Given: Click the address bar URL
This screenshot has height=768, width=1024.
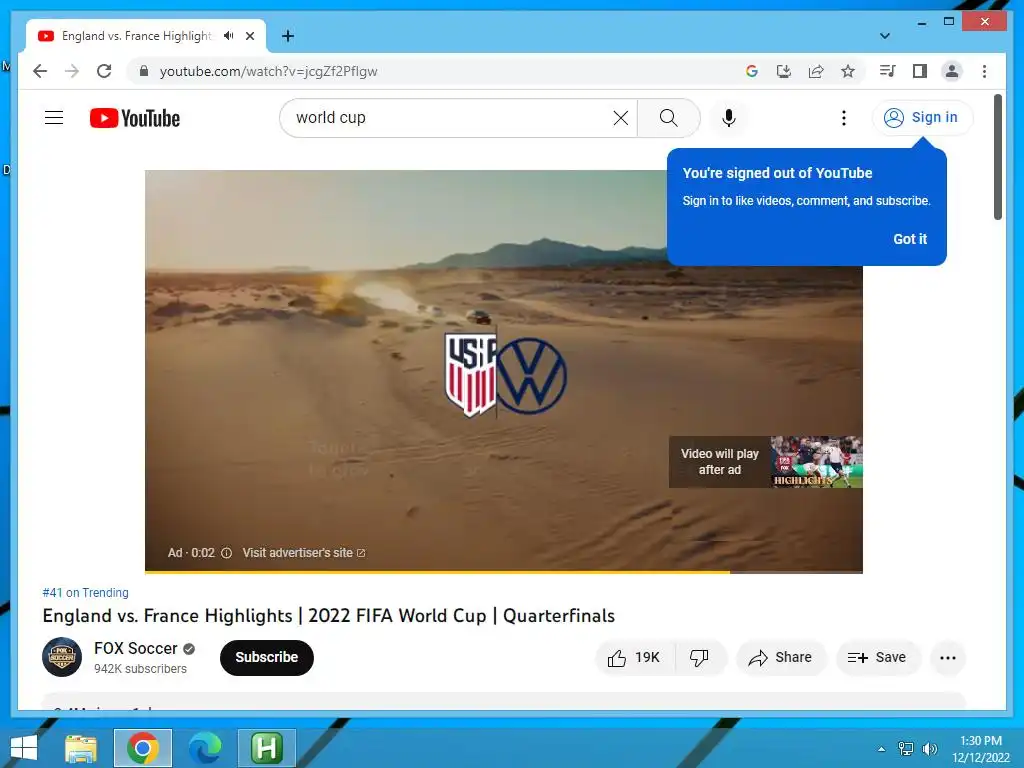Looking at the screenshot, I should (268, 71).
